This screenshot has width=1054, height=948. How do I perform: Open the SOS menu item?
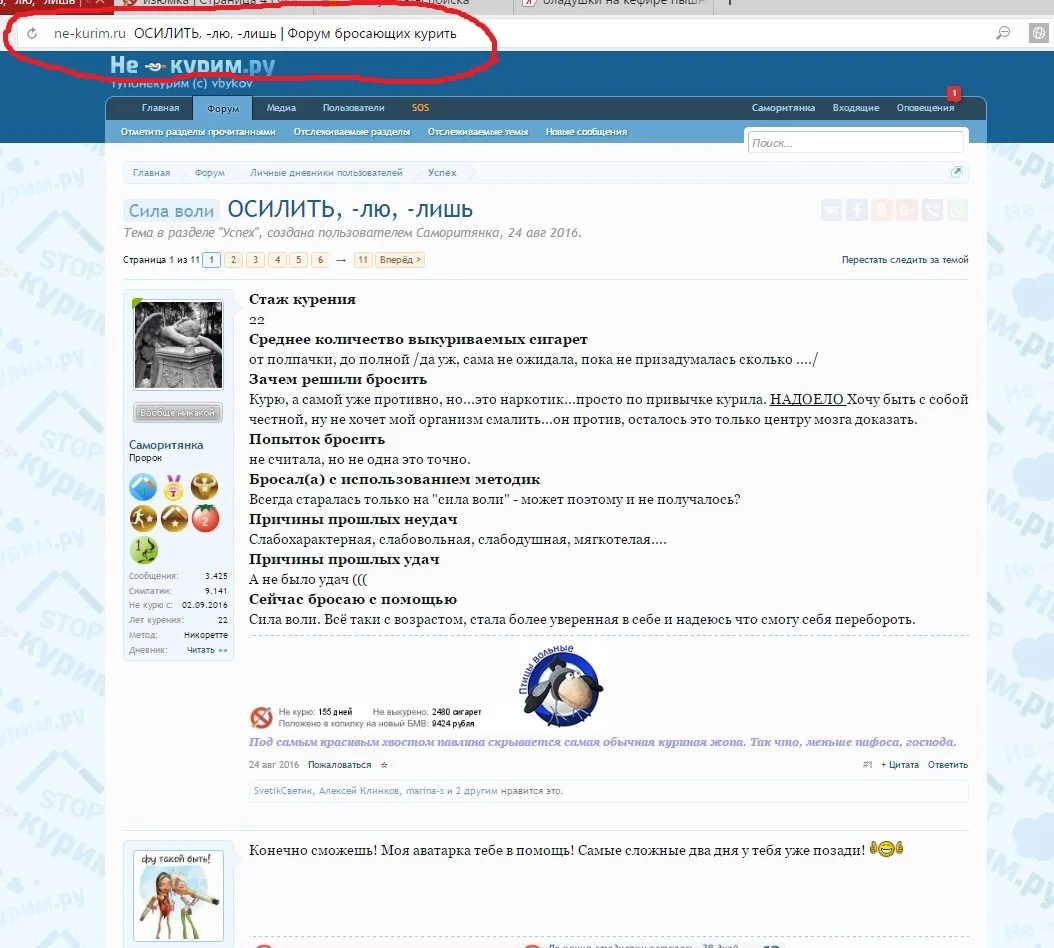(419, 108)
